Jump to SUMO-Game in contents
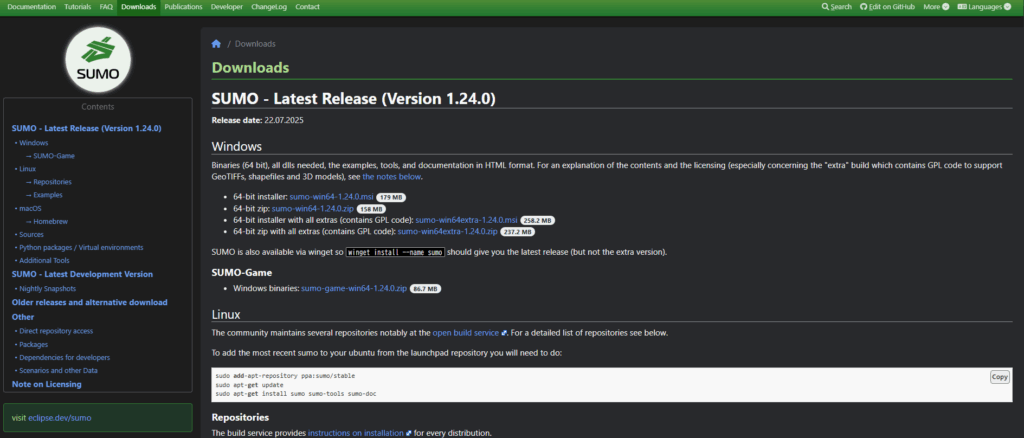This screenshot has width=1024, height=438. [x=54, y=156]
